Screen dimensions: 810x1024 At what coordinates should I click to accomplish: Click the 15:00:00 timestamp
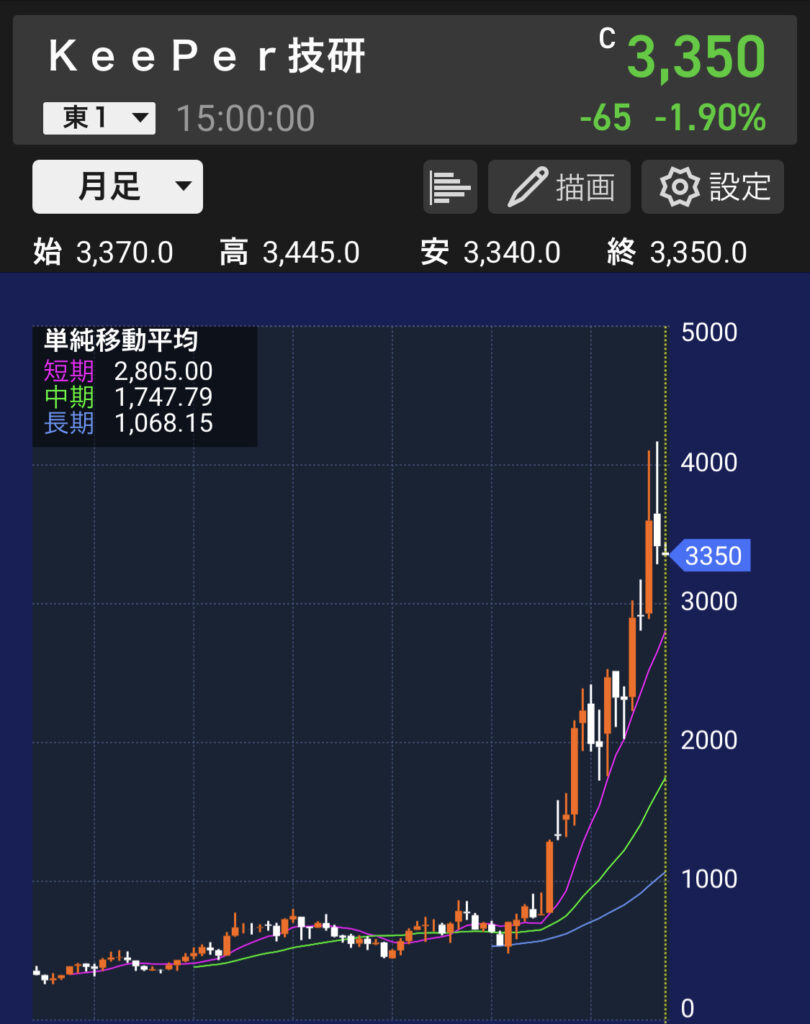pyautogui.click(x=246, y=118)
